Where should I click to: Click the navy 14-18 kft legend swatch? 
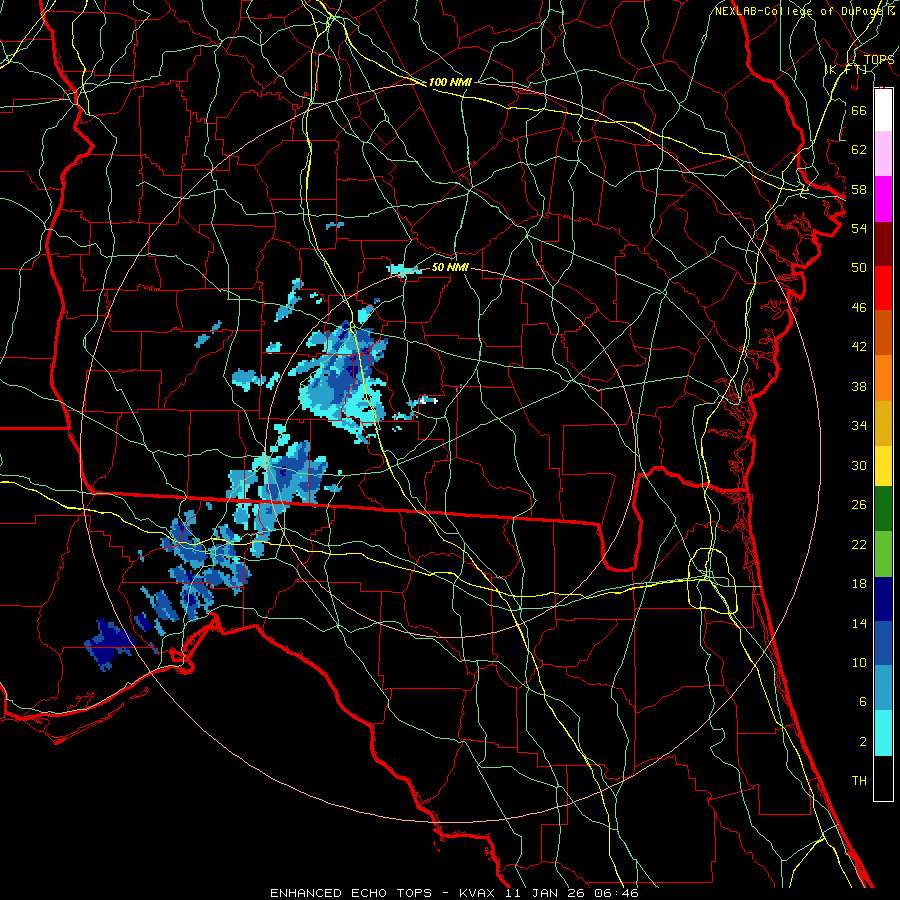point(883,599)
